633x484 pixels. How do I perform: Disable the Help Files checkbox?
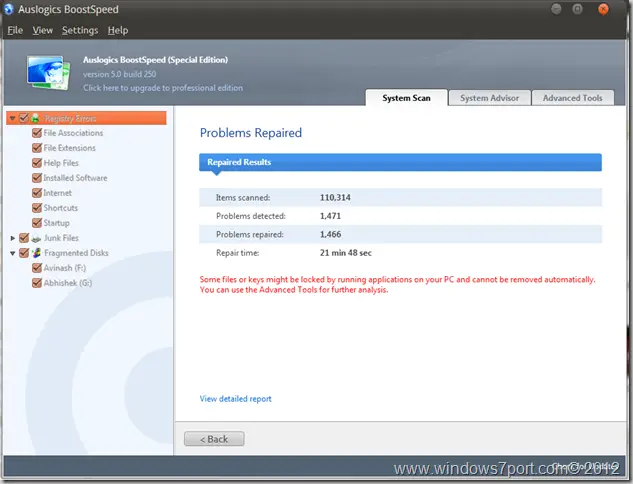(37, 163)
